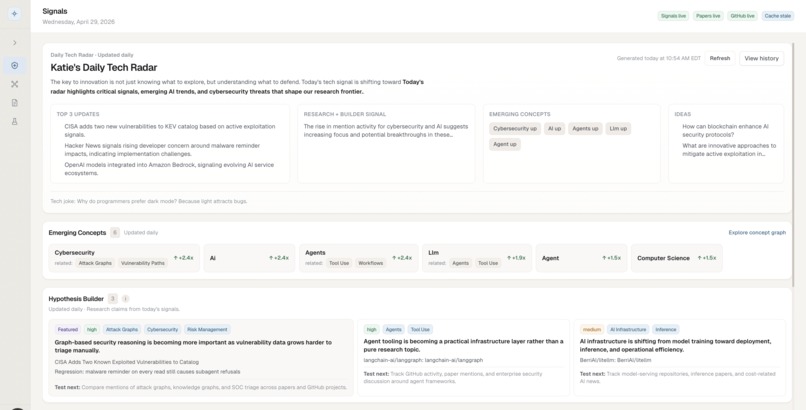The height and width of the screenshot is (410, 806).
Task: Click the Hypothesis Builder info icon
Action: pyautogui.click(x=125, y=299)
